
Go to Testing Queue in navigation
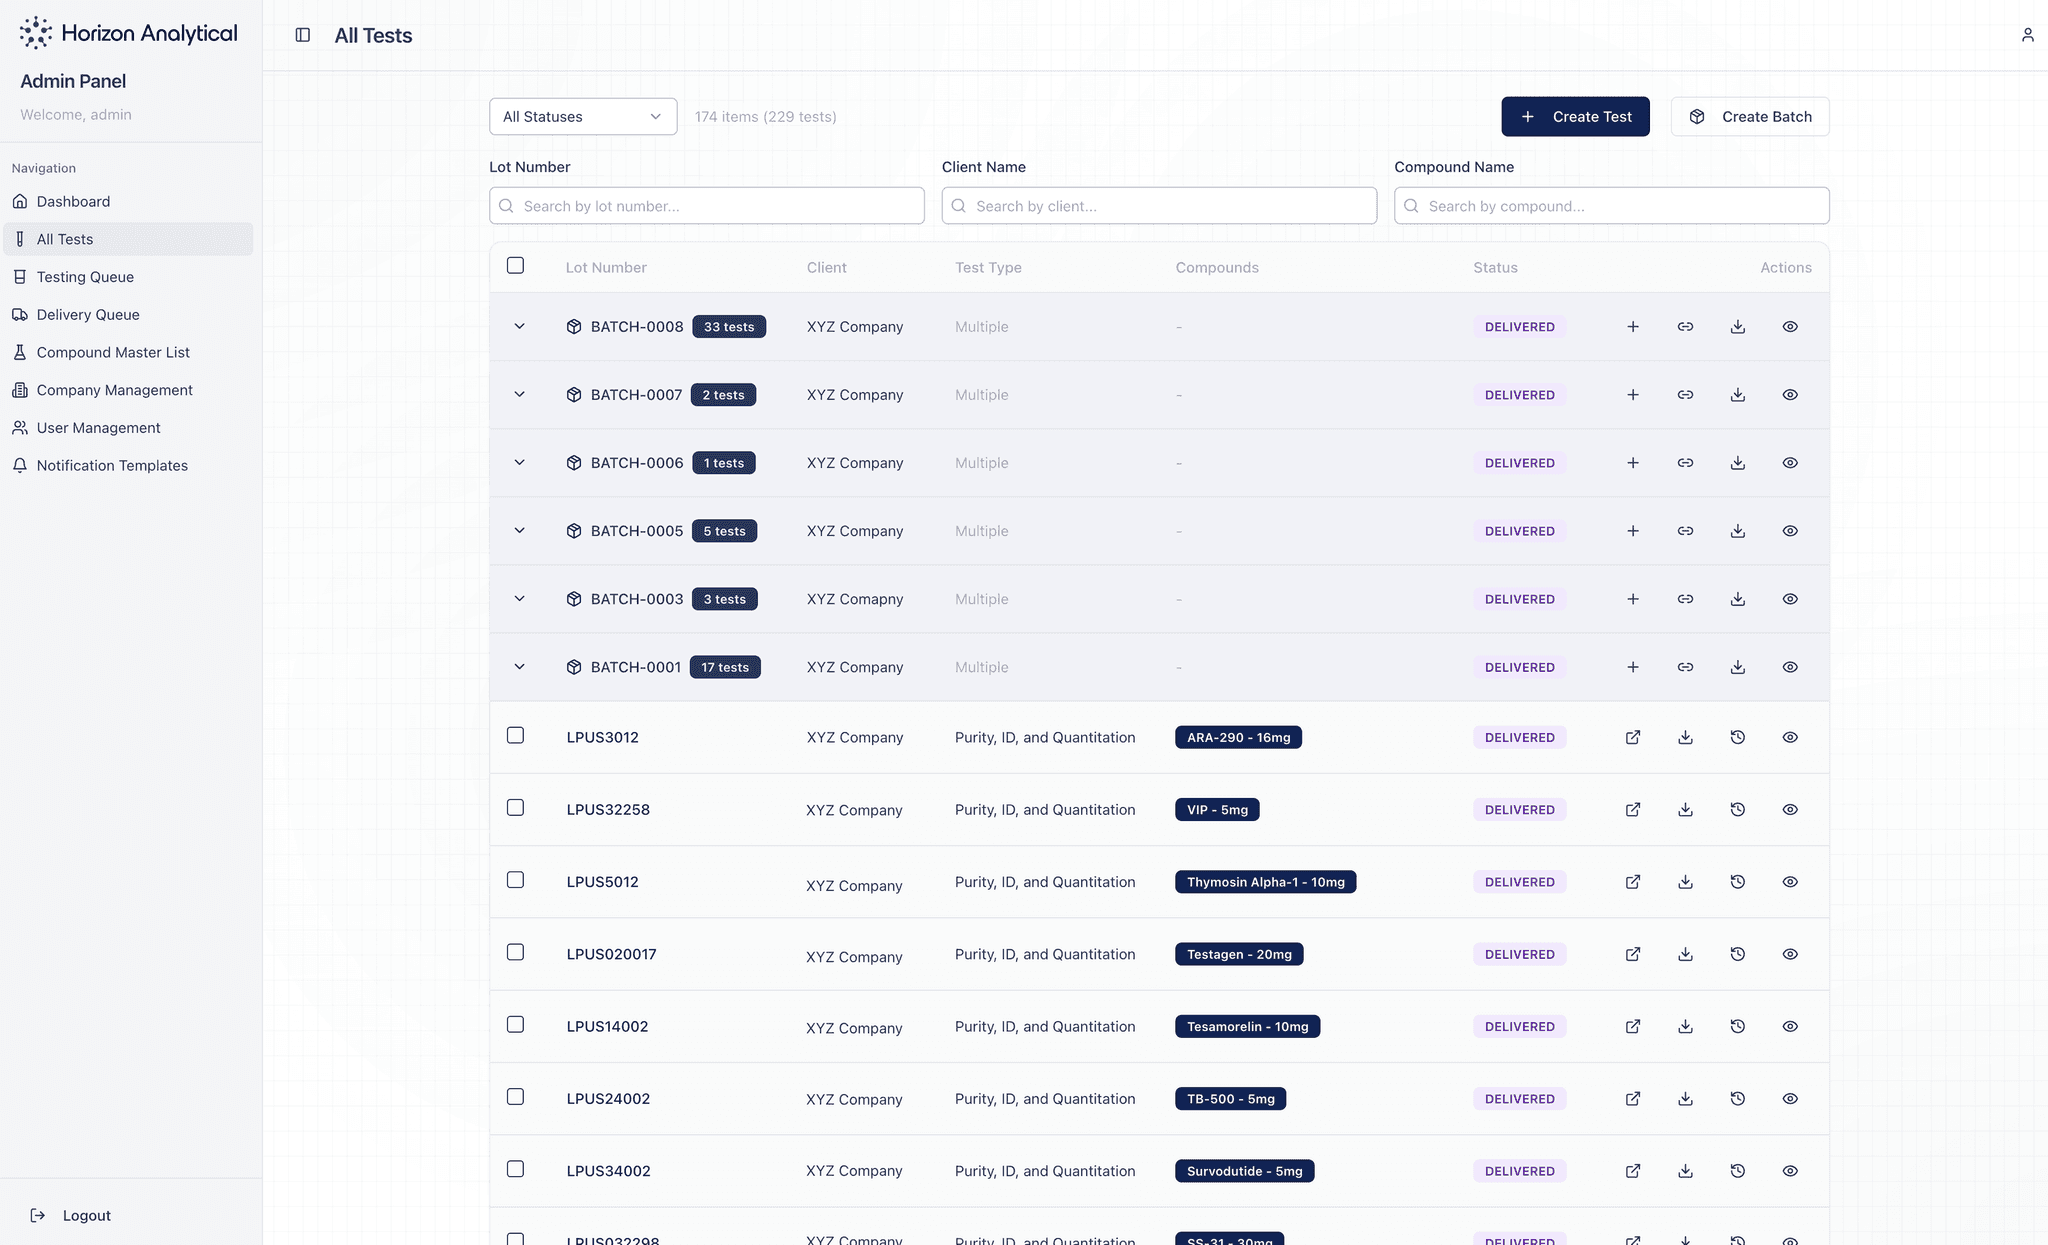coord(85,277)
